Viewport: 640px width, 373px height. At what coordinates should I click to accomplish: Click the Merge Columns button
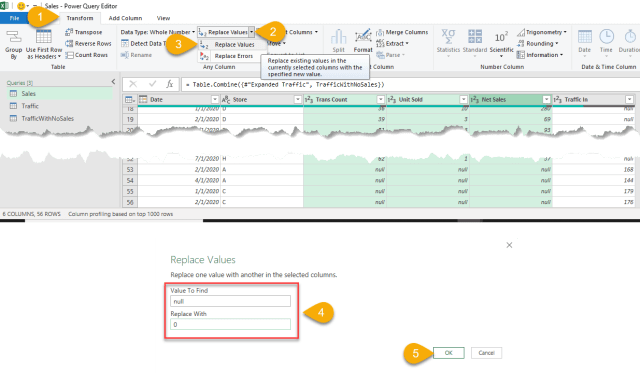click(402, 32)
